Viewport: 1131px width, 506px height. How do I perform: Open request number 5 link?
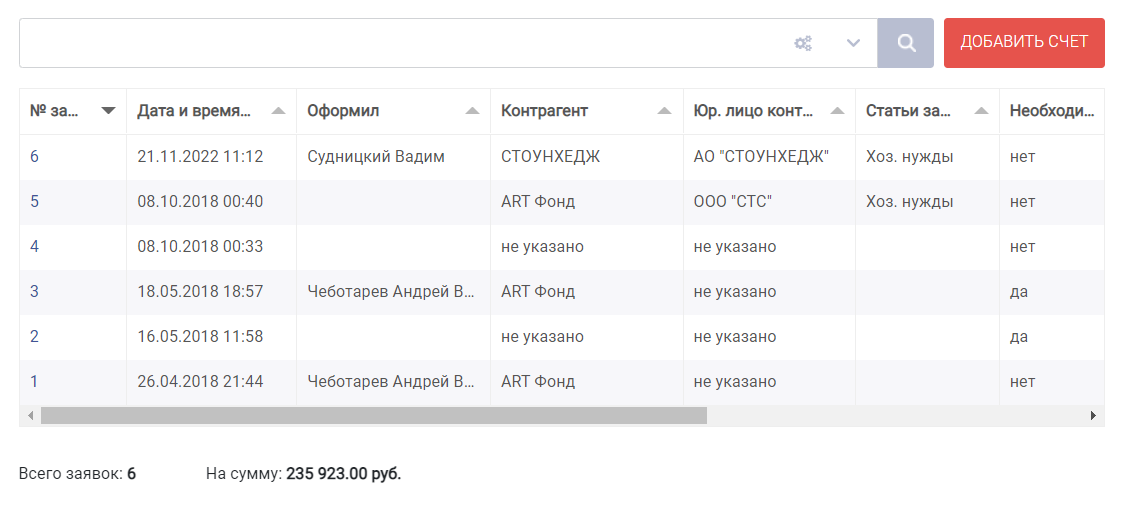tap(35, 202)
